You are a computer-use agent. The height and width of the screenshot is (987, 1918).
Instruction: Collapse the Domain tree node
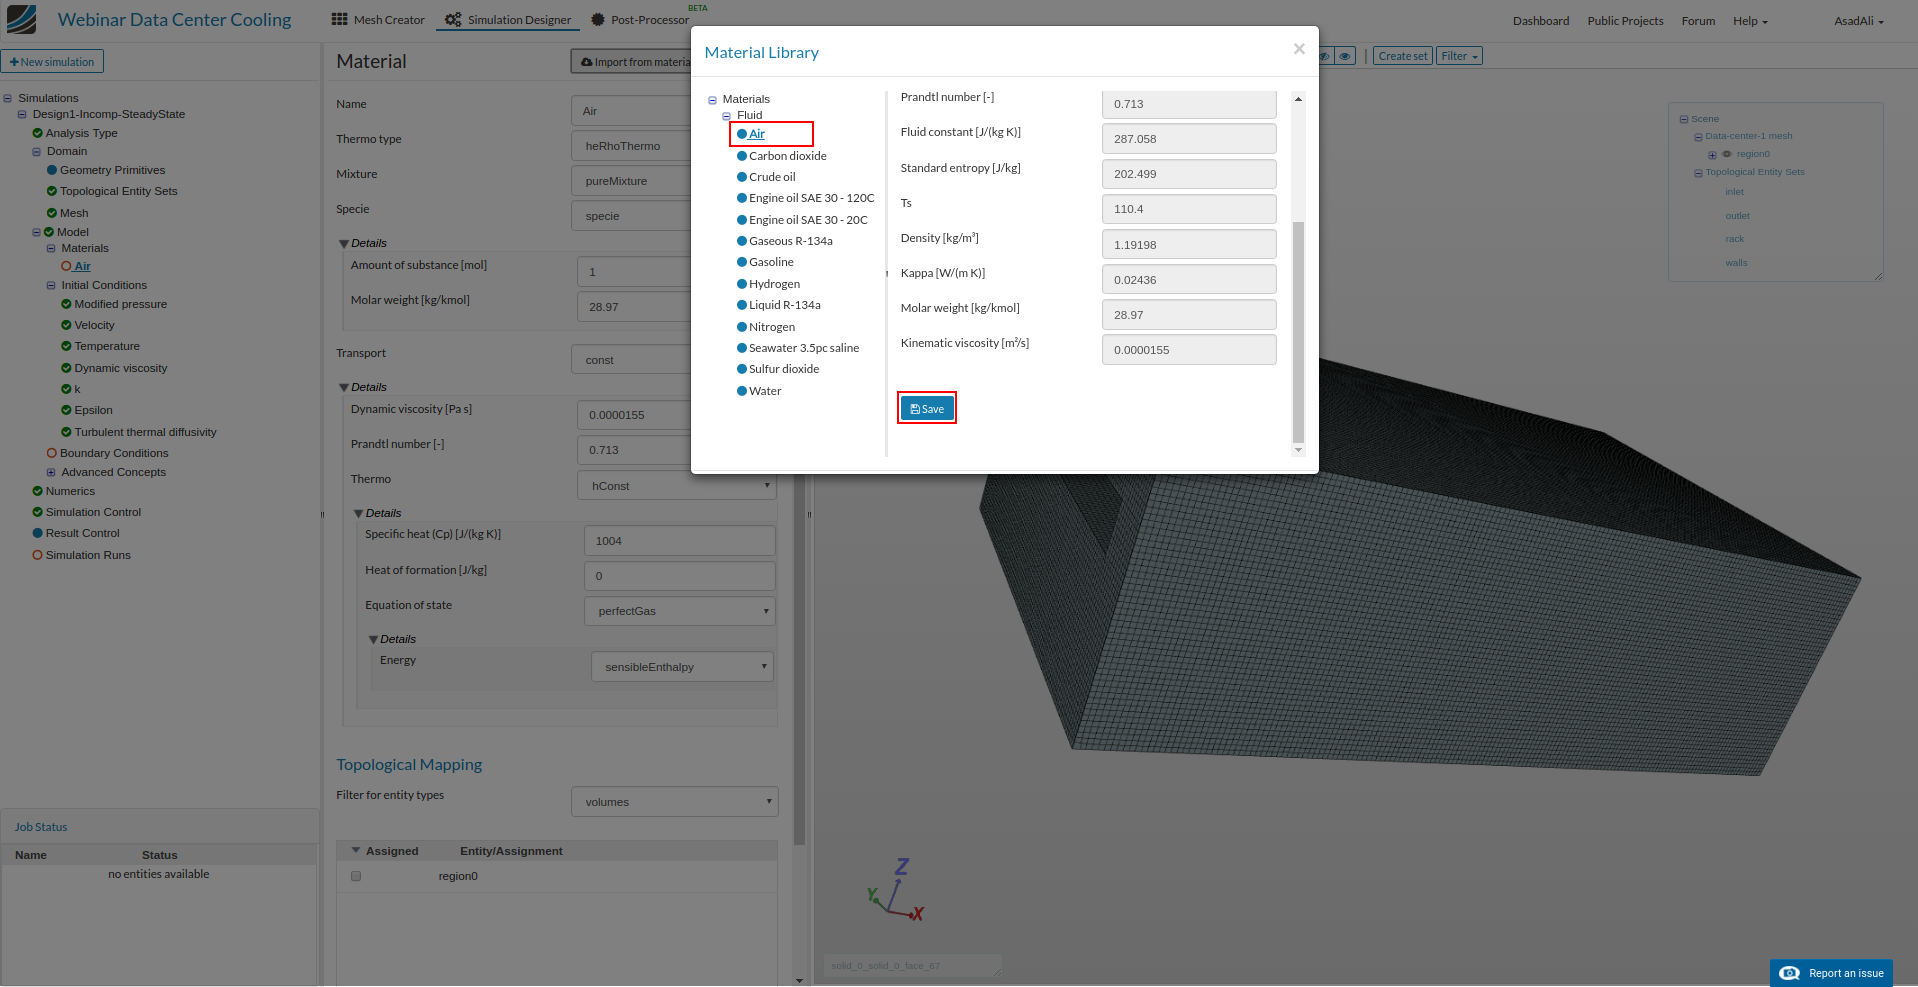(37, 152)
